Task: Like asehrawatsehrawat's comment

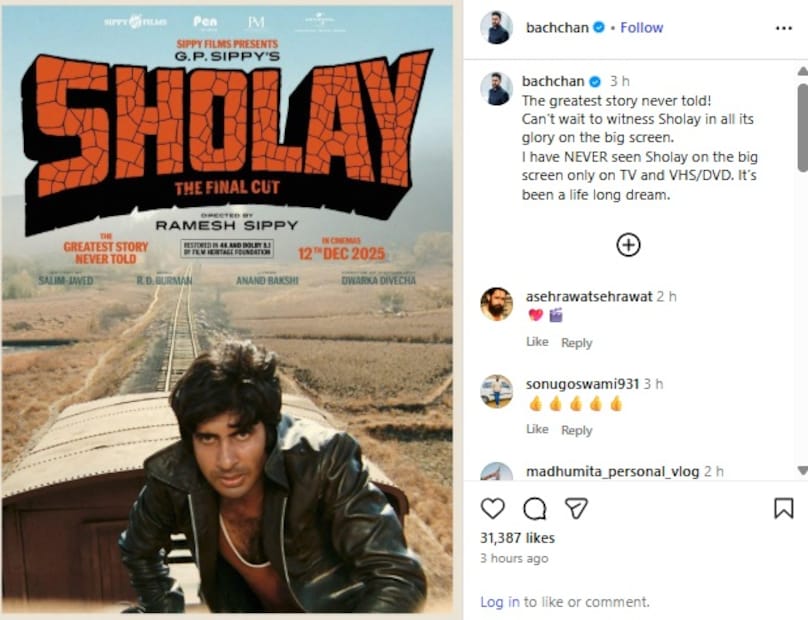Action: 537,342
